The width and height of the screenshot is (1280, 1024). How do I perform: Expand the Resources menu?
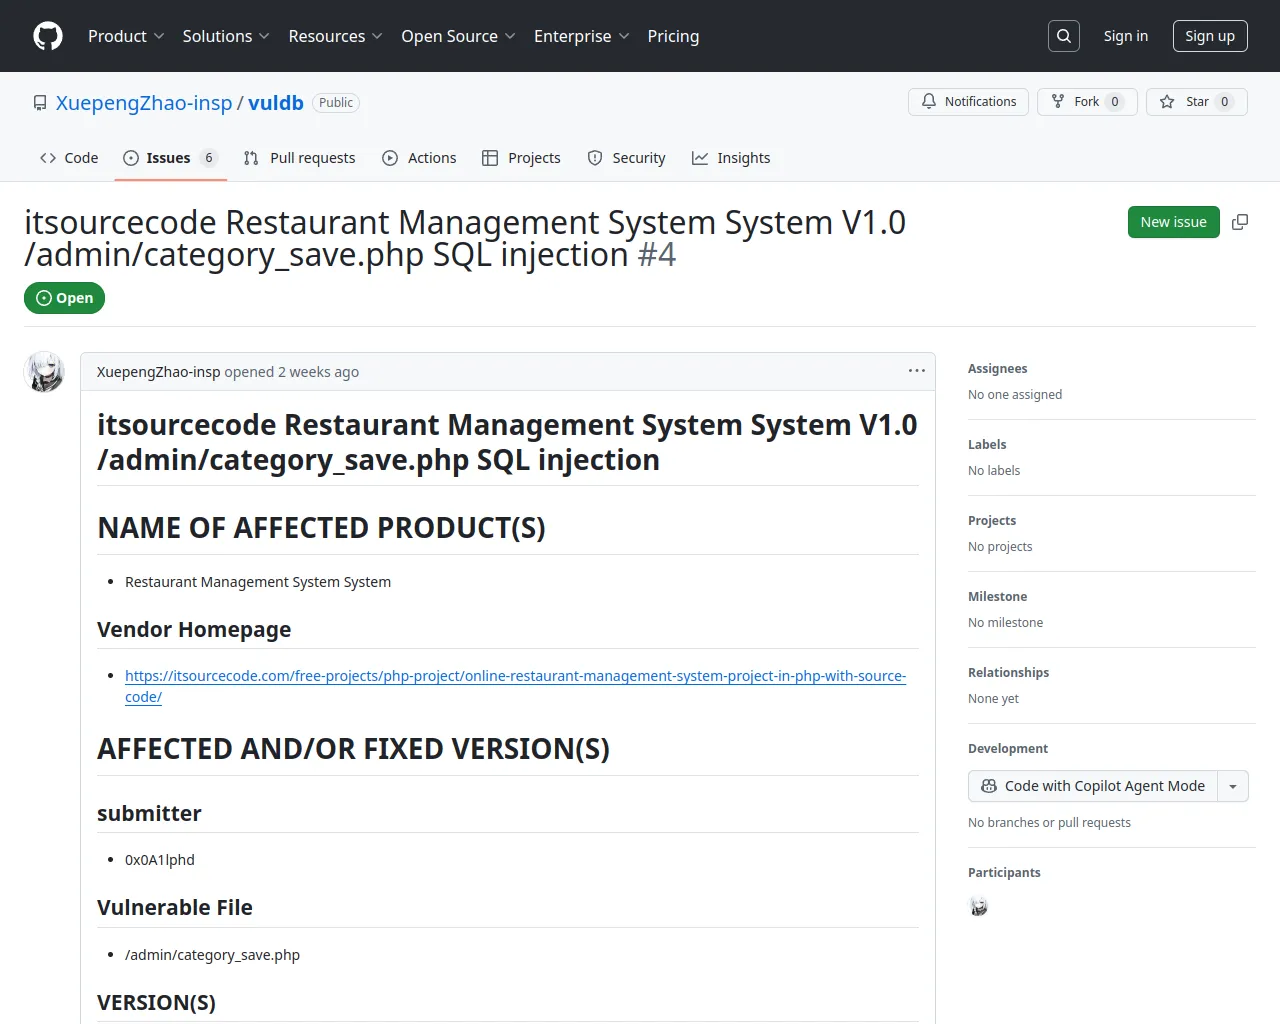point(335,36)
